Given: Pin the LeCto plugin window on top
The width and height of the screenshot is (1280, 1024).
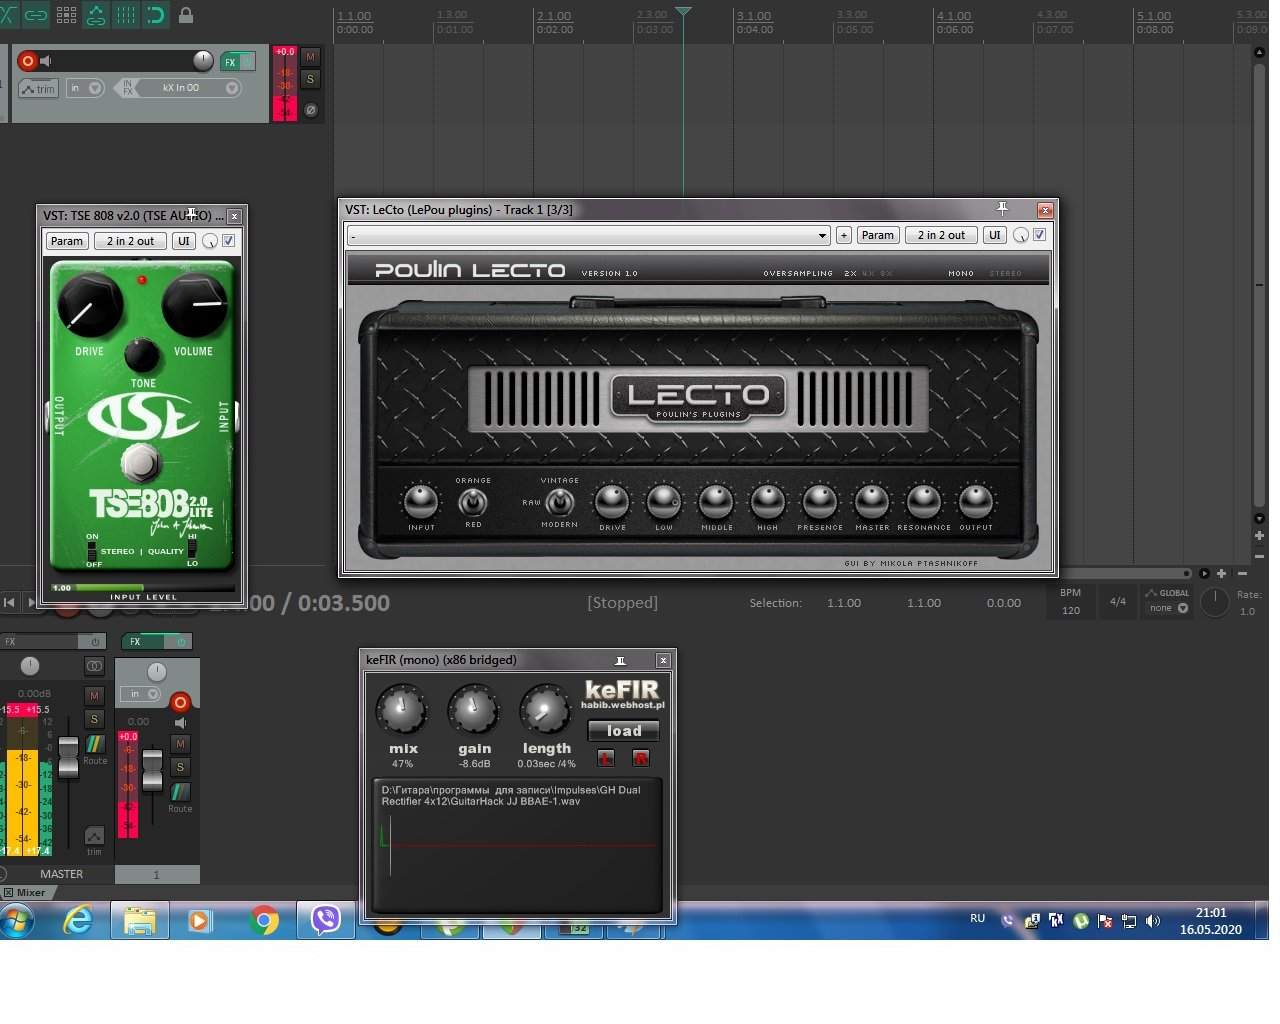Looking at the screenshot, I should pos(1002,209).
